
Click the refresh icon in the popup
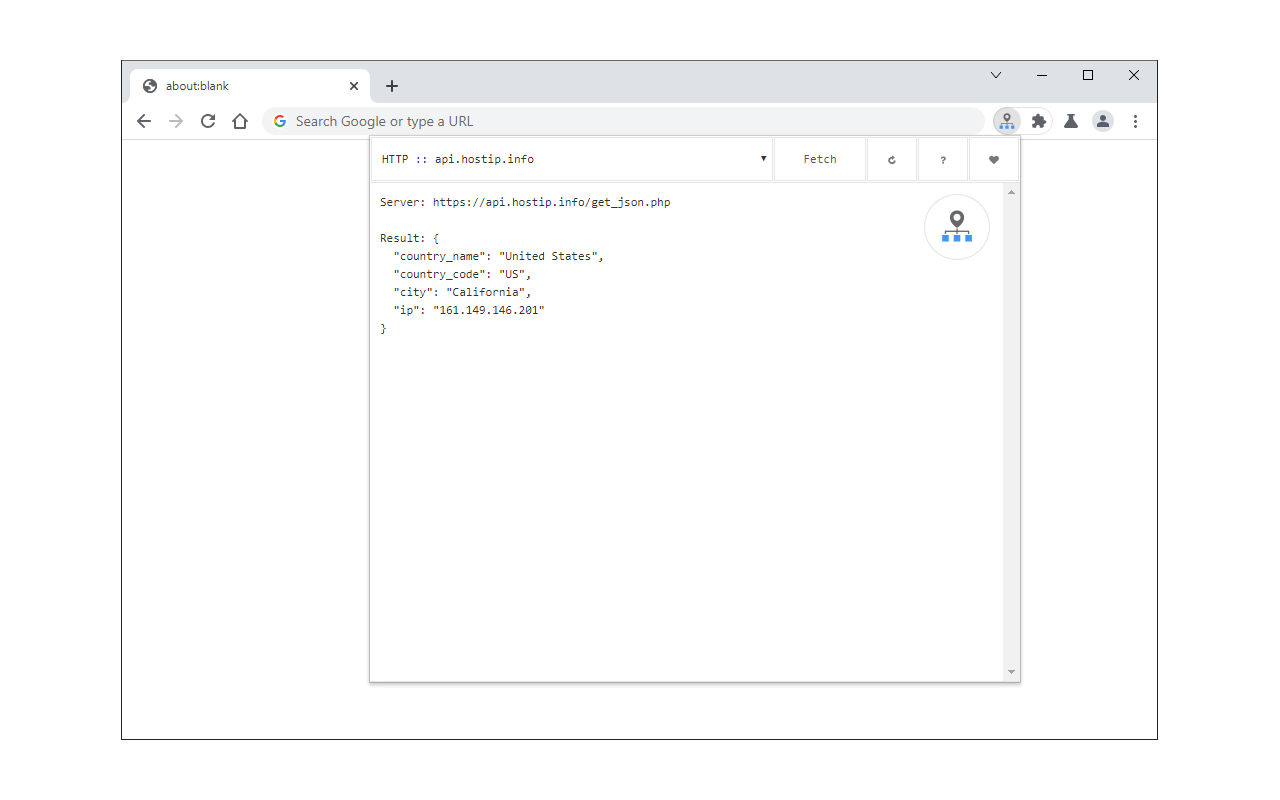click(892, 160)
